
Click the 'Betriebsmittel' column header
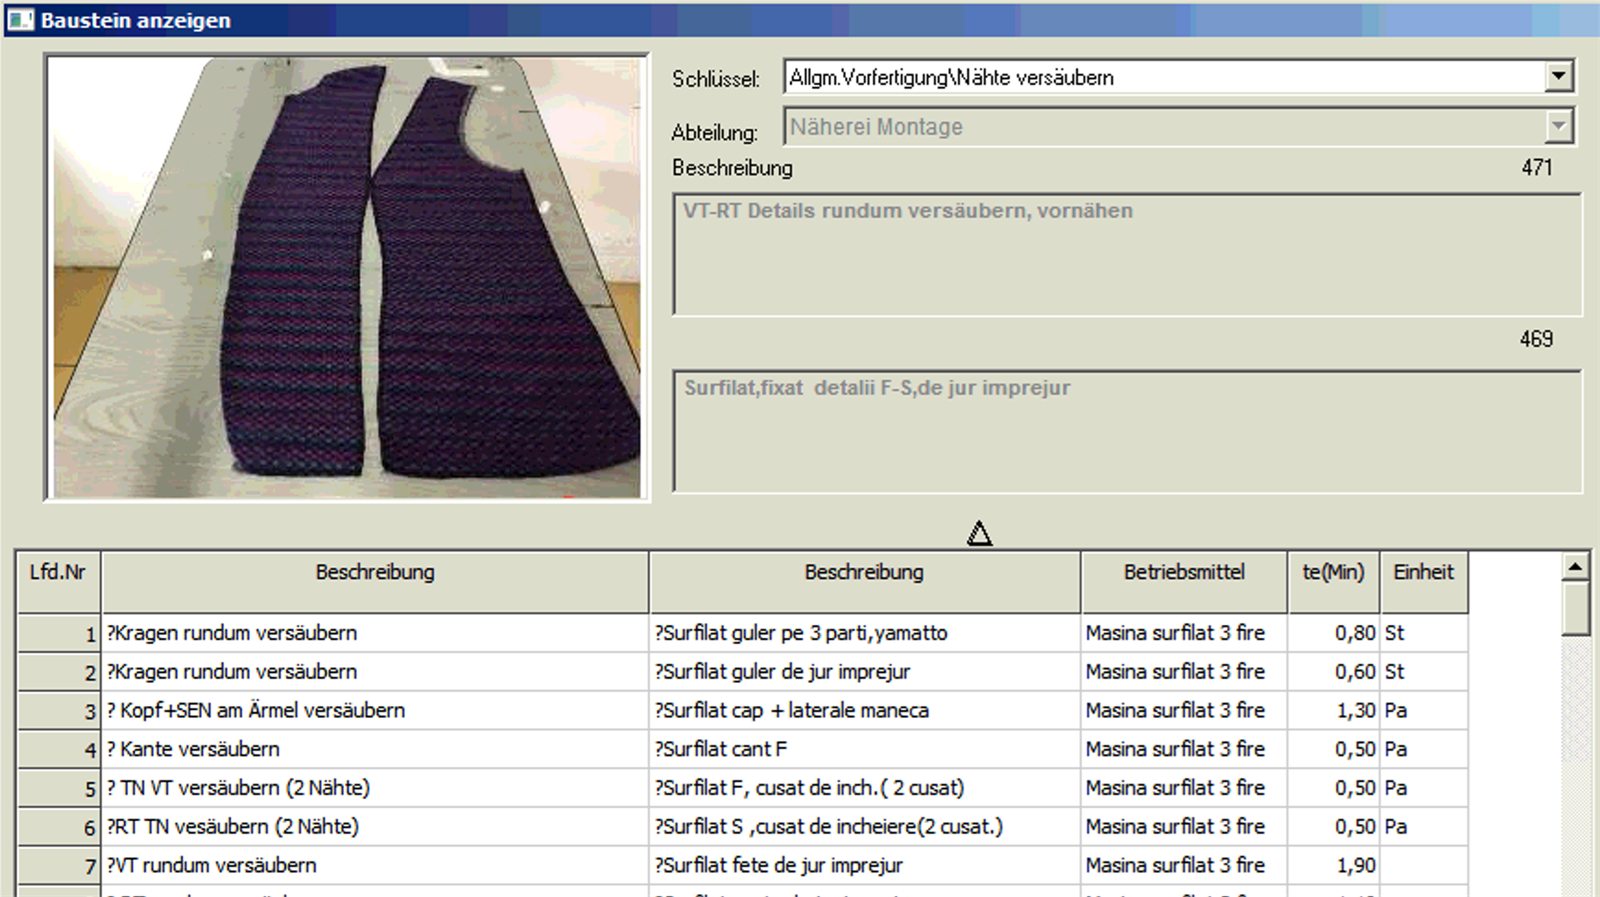pos(1184,582)
